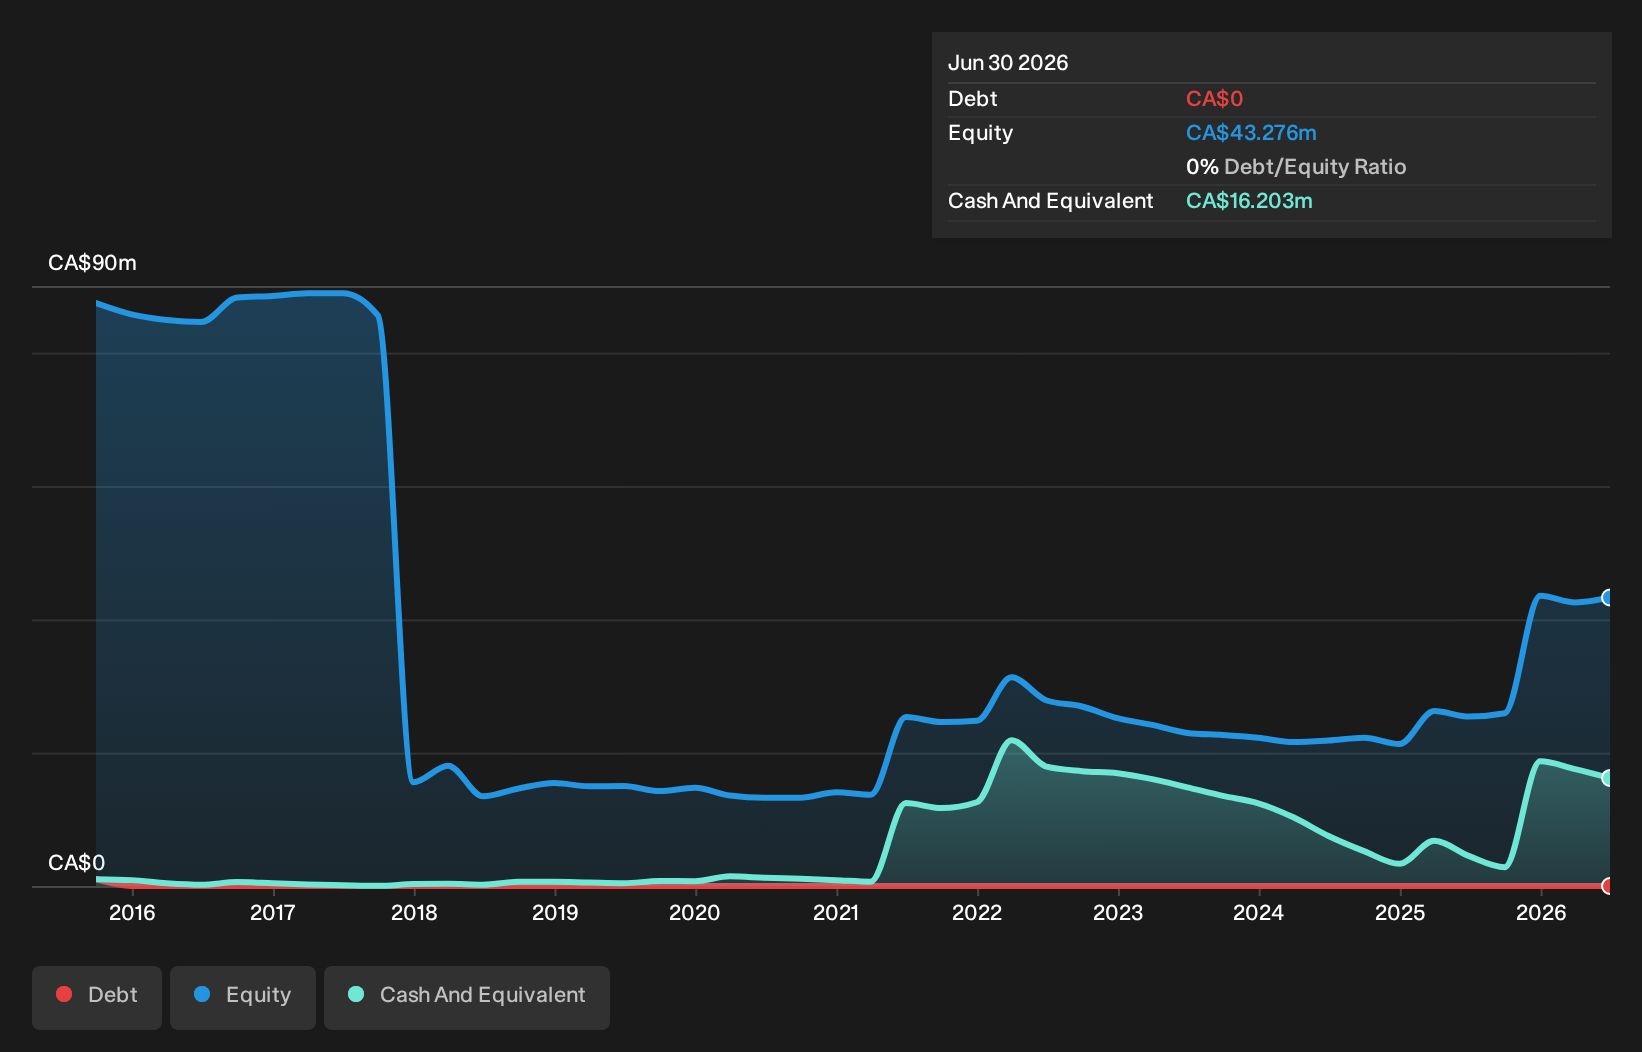The width and height of the screenshot is (1642, 1052).
Task: Click the CA$90m y-axis label
Action: (92, 263)
